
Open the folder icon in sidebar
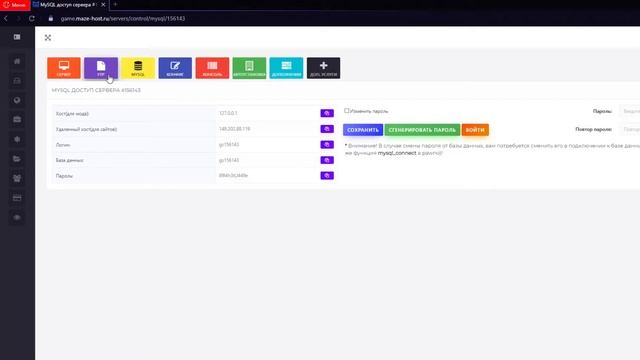click(17, 159)
